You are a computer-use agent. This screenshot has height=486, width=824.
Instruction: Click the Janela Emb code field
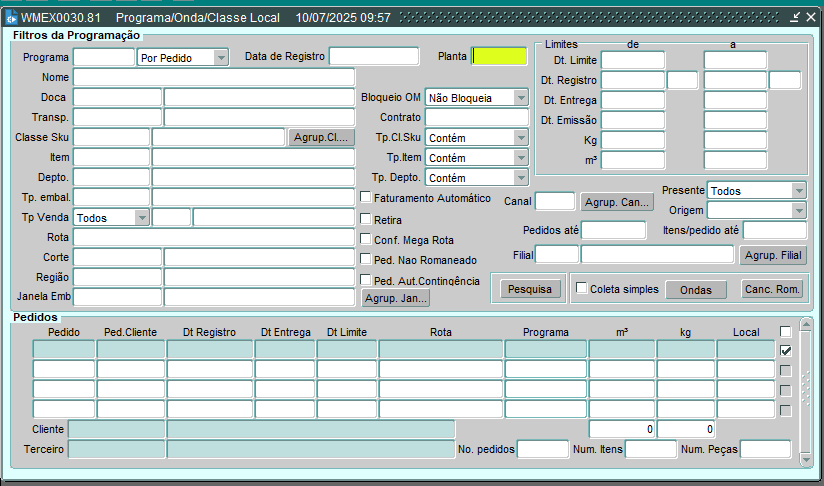[118, 297]
